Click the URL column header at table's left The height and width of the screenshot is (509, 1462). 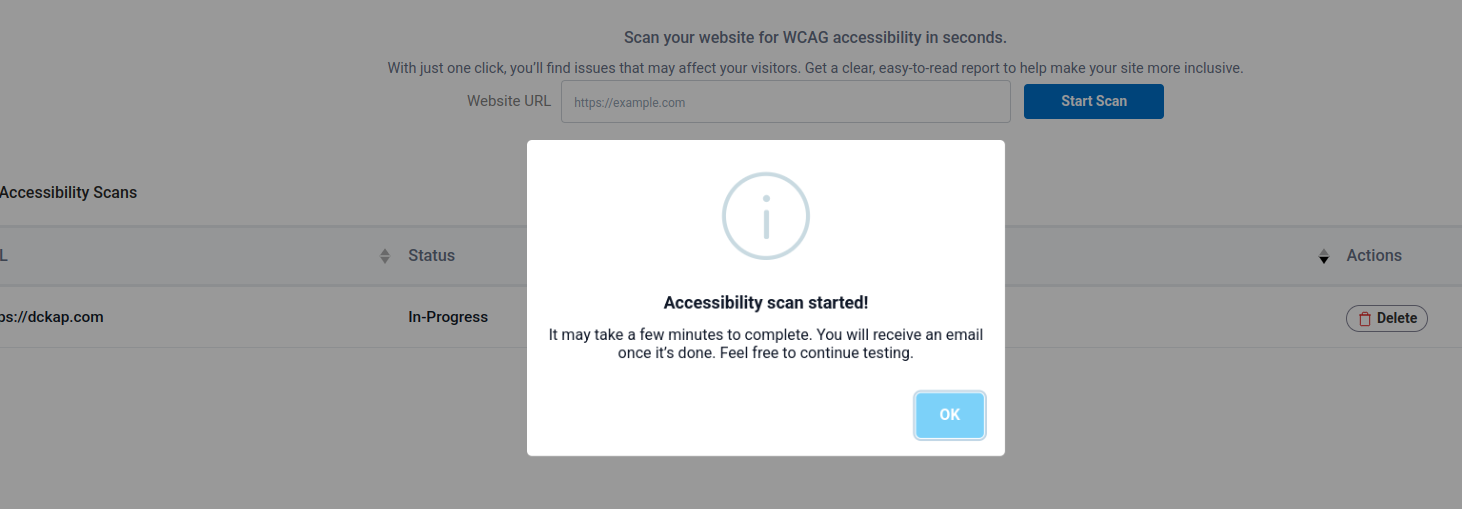click(x=4, y=256)
